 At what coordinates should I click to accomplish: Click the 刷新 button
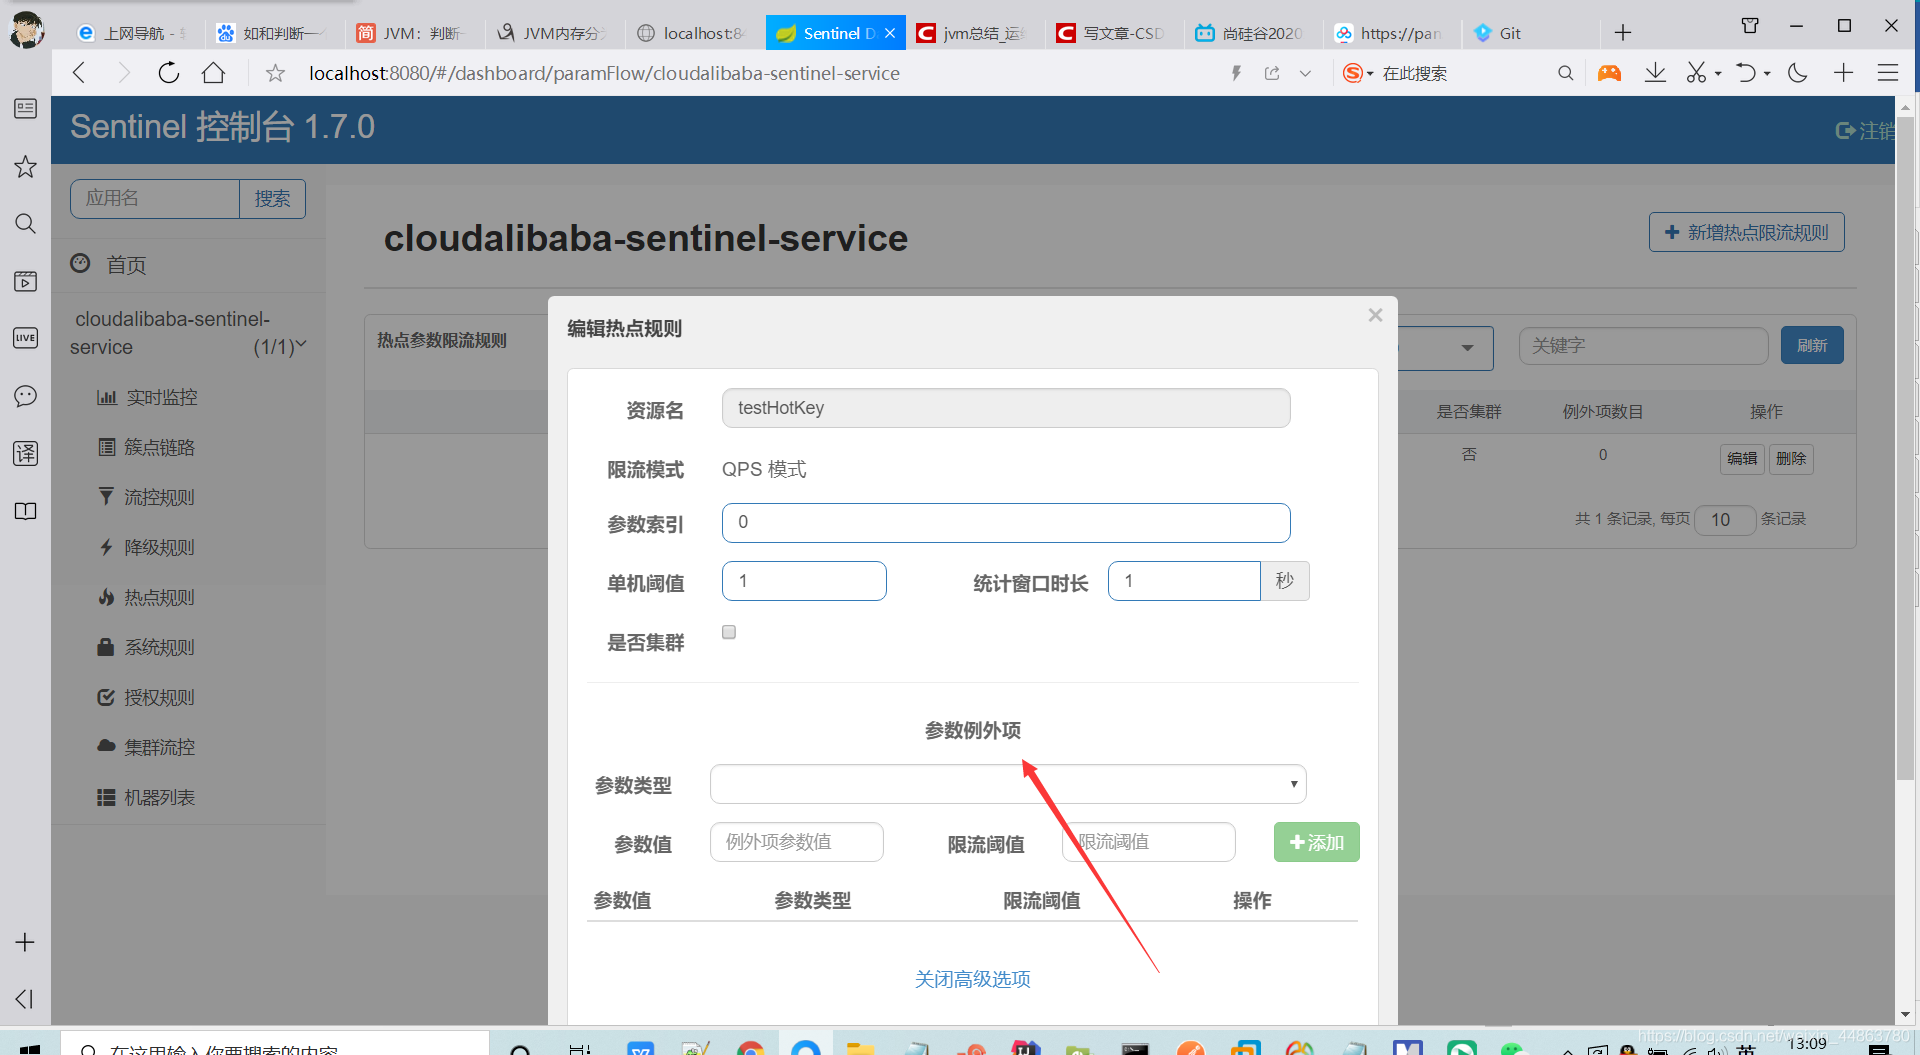click(x=1812, y=345)
